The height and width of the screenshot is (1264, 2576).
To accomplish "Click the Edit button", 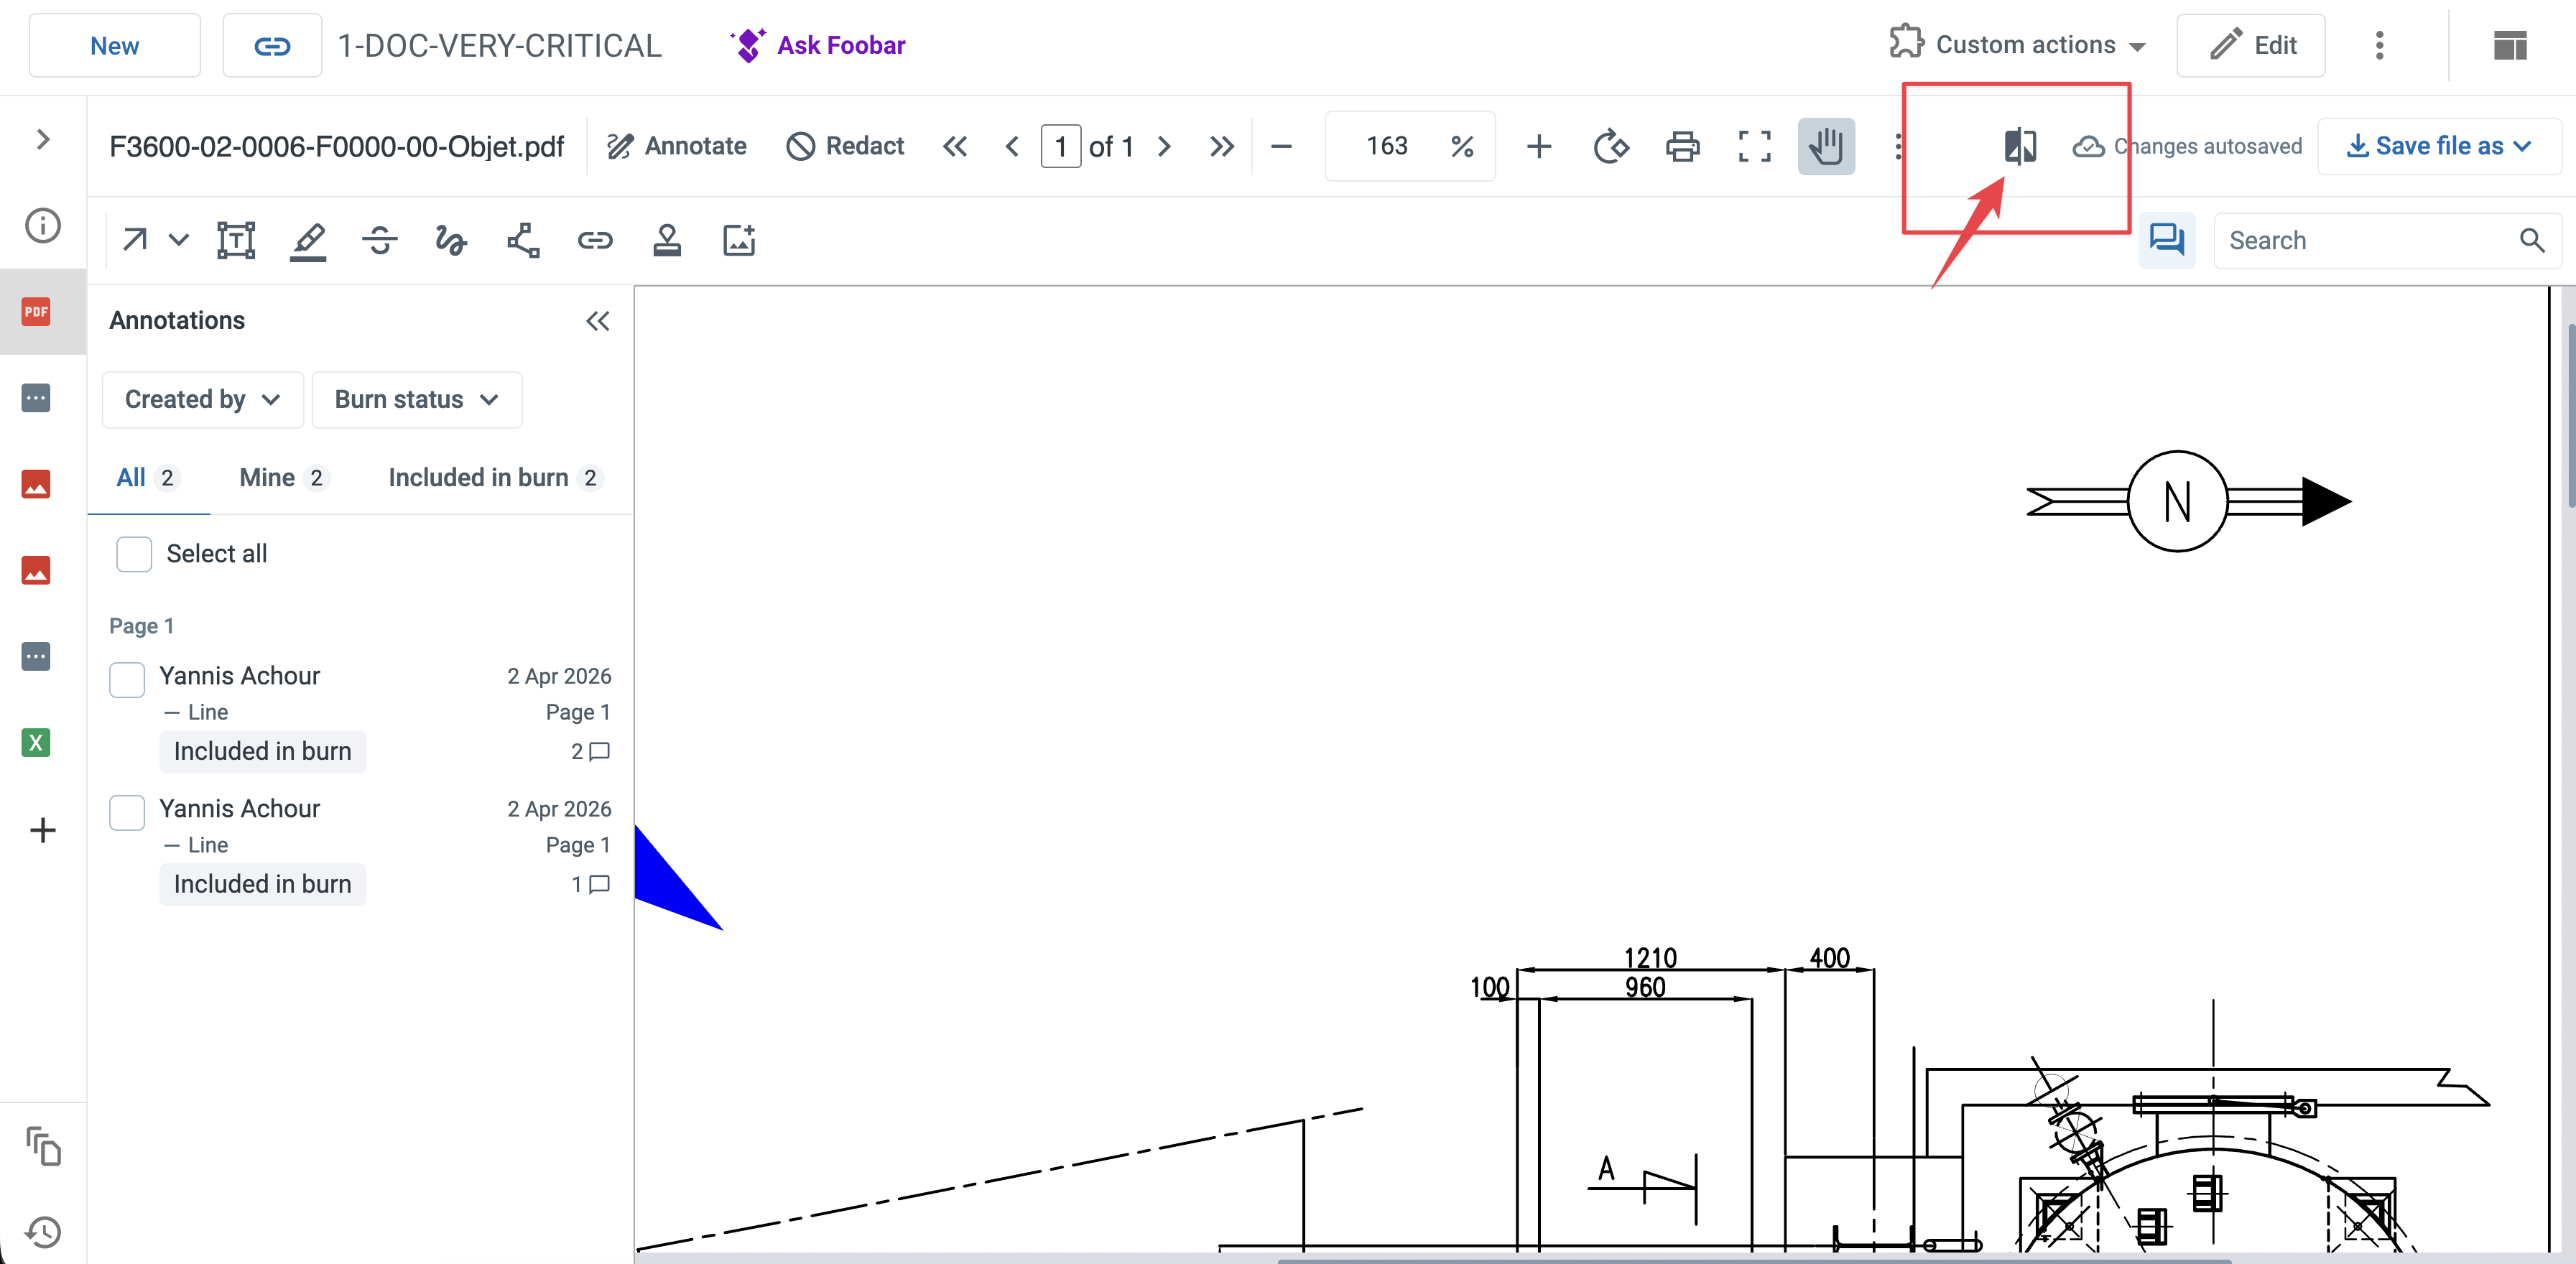I will [2250, 45].
